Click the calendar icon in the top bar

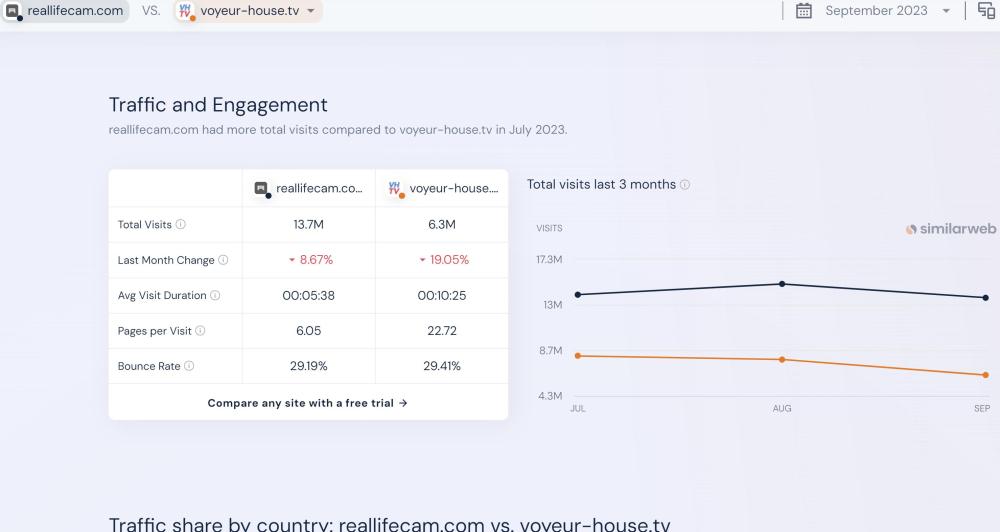pos(803,11)
